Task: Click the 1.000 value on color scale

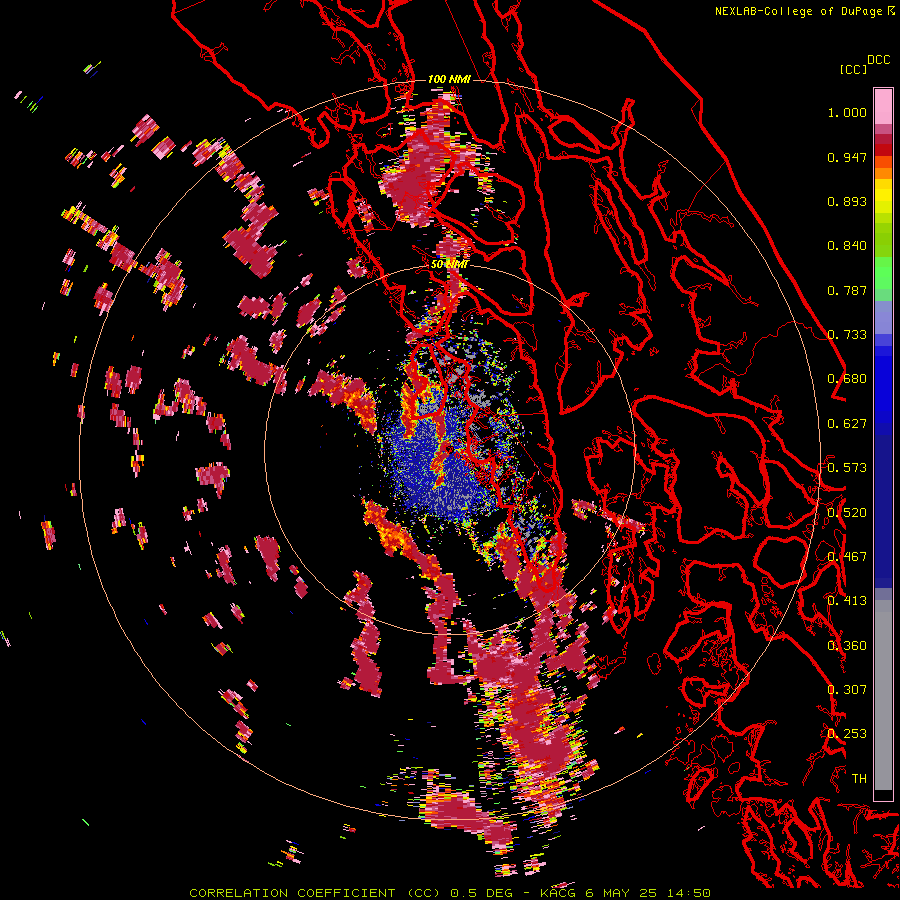Action: (847, 112)
